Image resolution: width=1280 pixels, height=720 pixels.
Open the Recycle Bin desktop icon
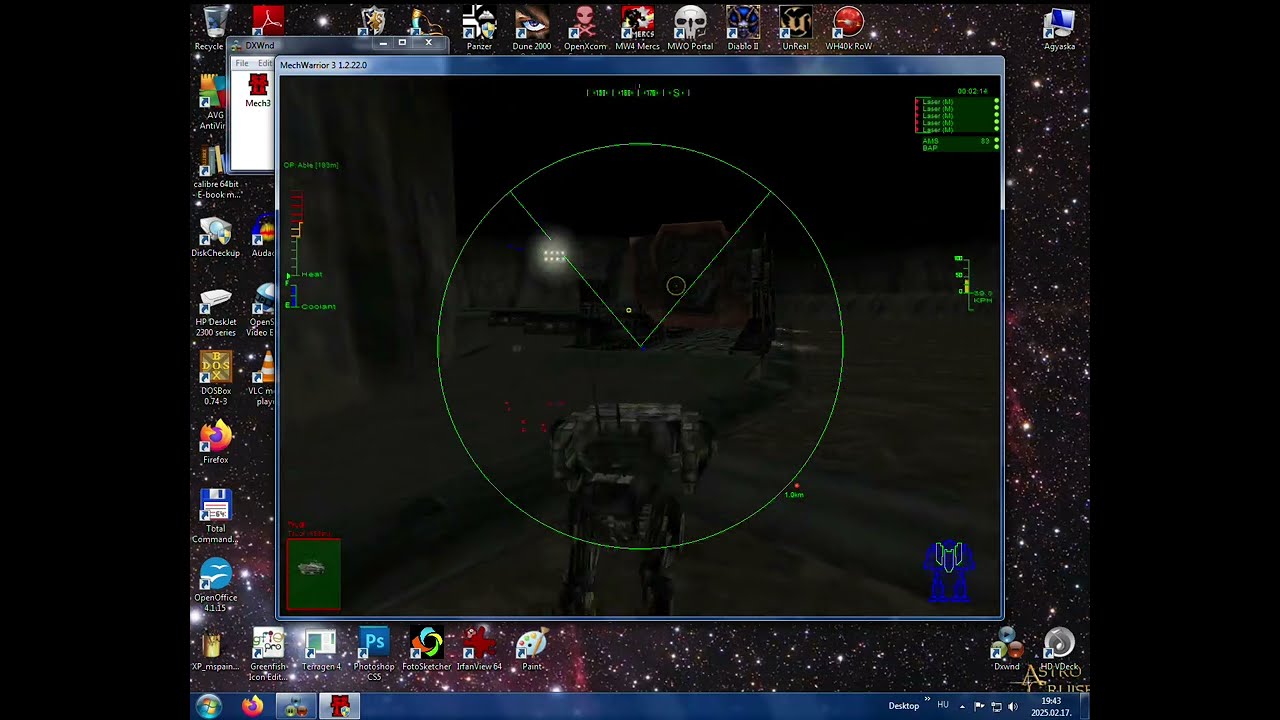[213, 27]
